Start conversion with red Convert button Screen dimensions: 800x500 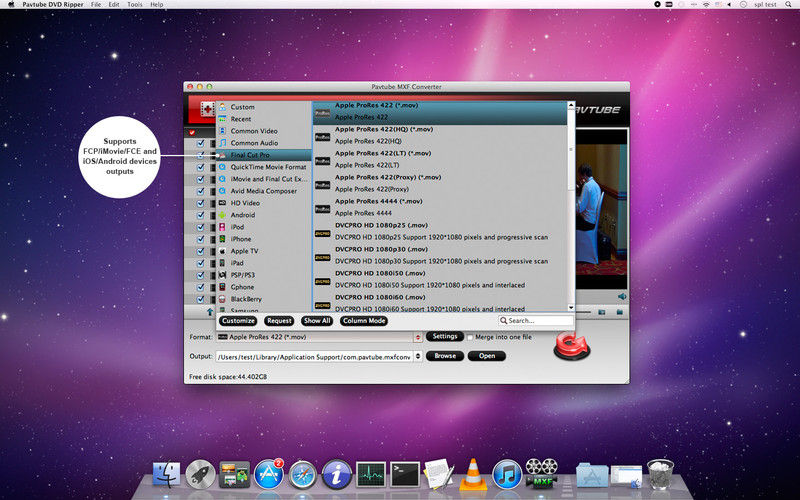(x=572, y=346)
